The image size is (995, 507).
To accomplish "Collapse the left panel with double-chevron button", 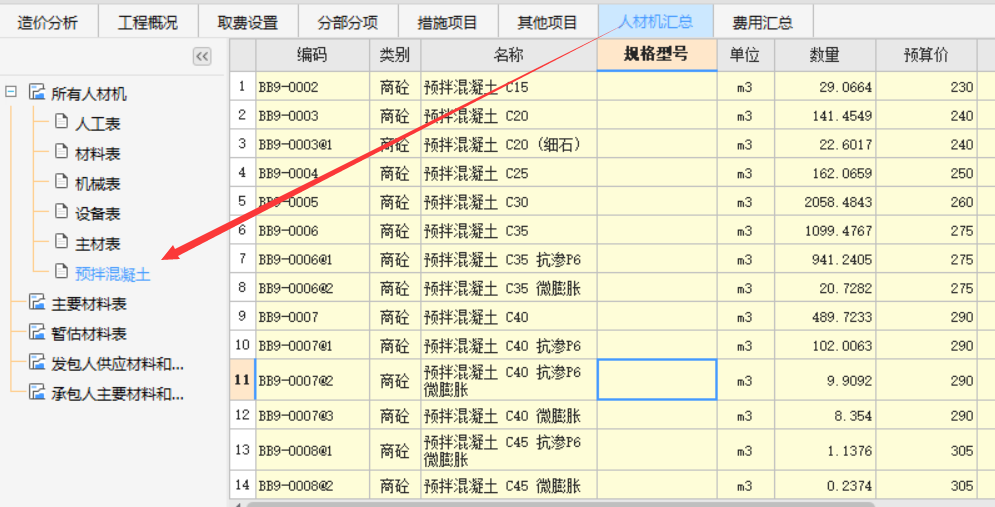I will pos(202,56).
